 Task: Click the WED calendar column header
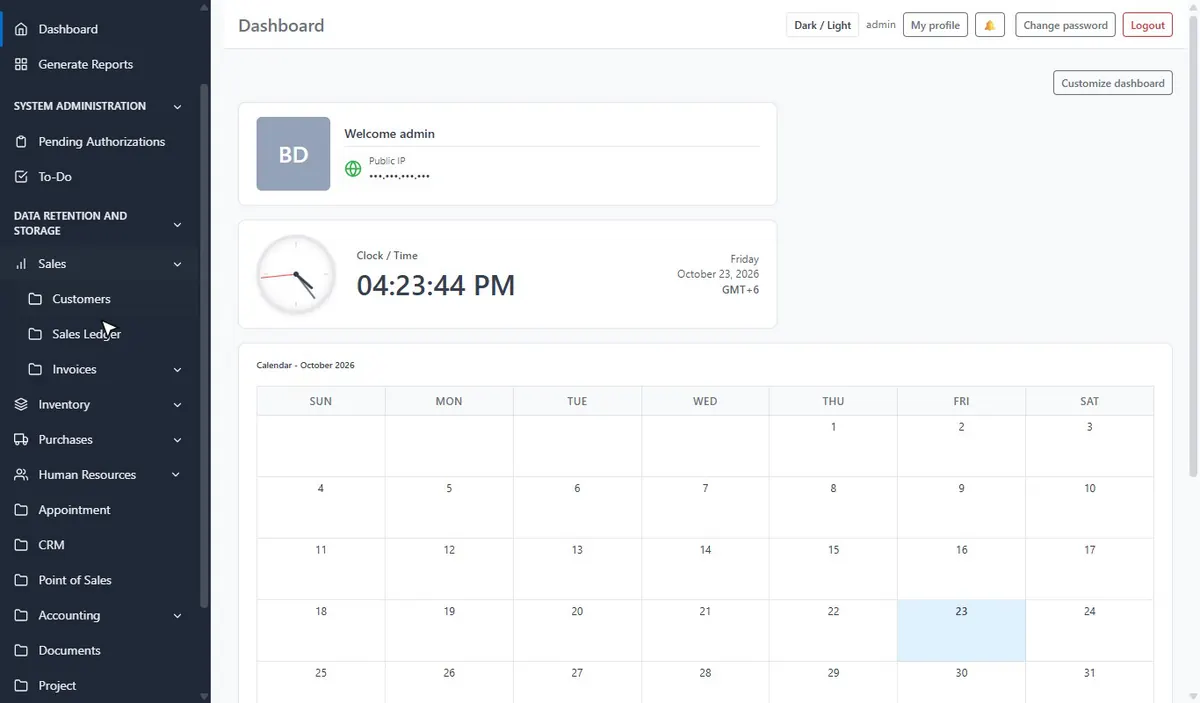(705, 401)
